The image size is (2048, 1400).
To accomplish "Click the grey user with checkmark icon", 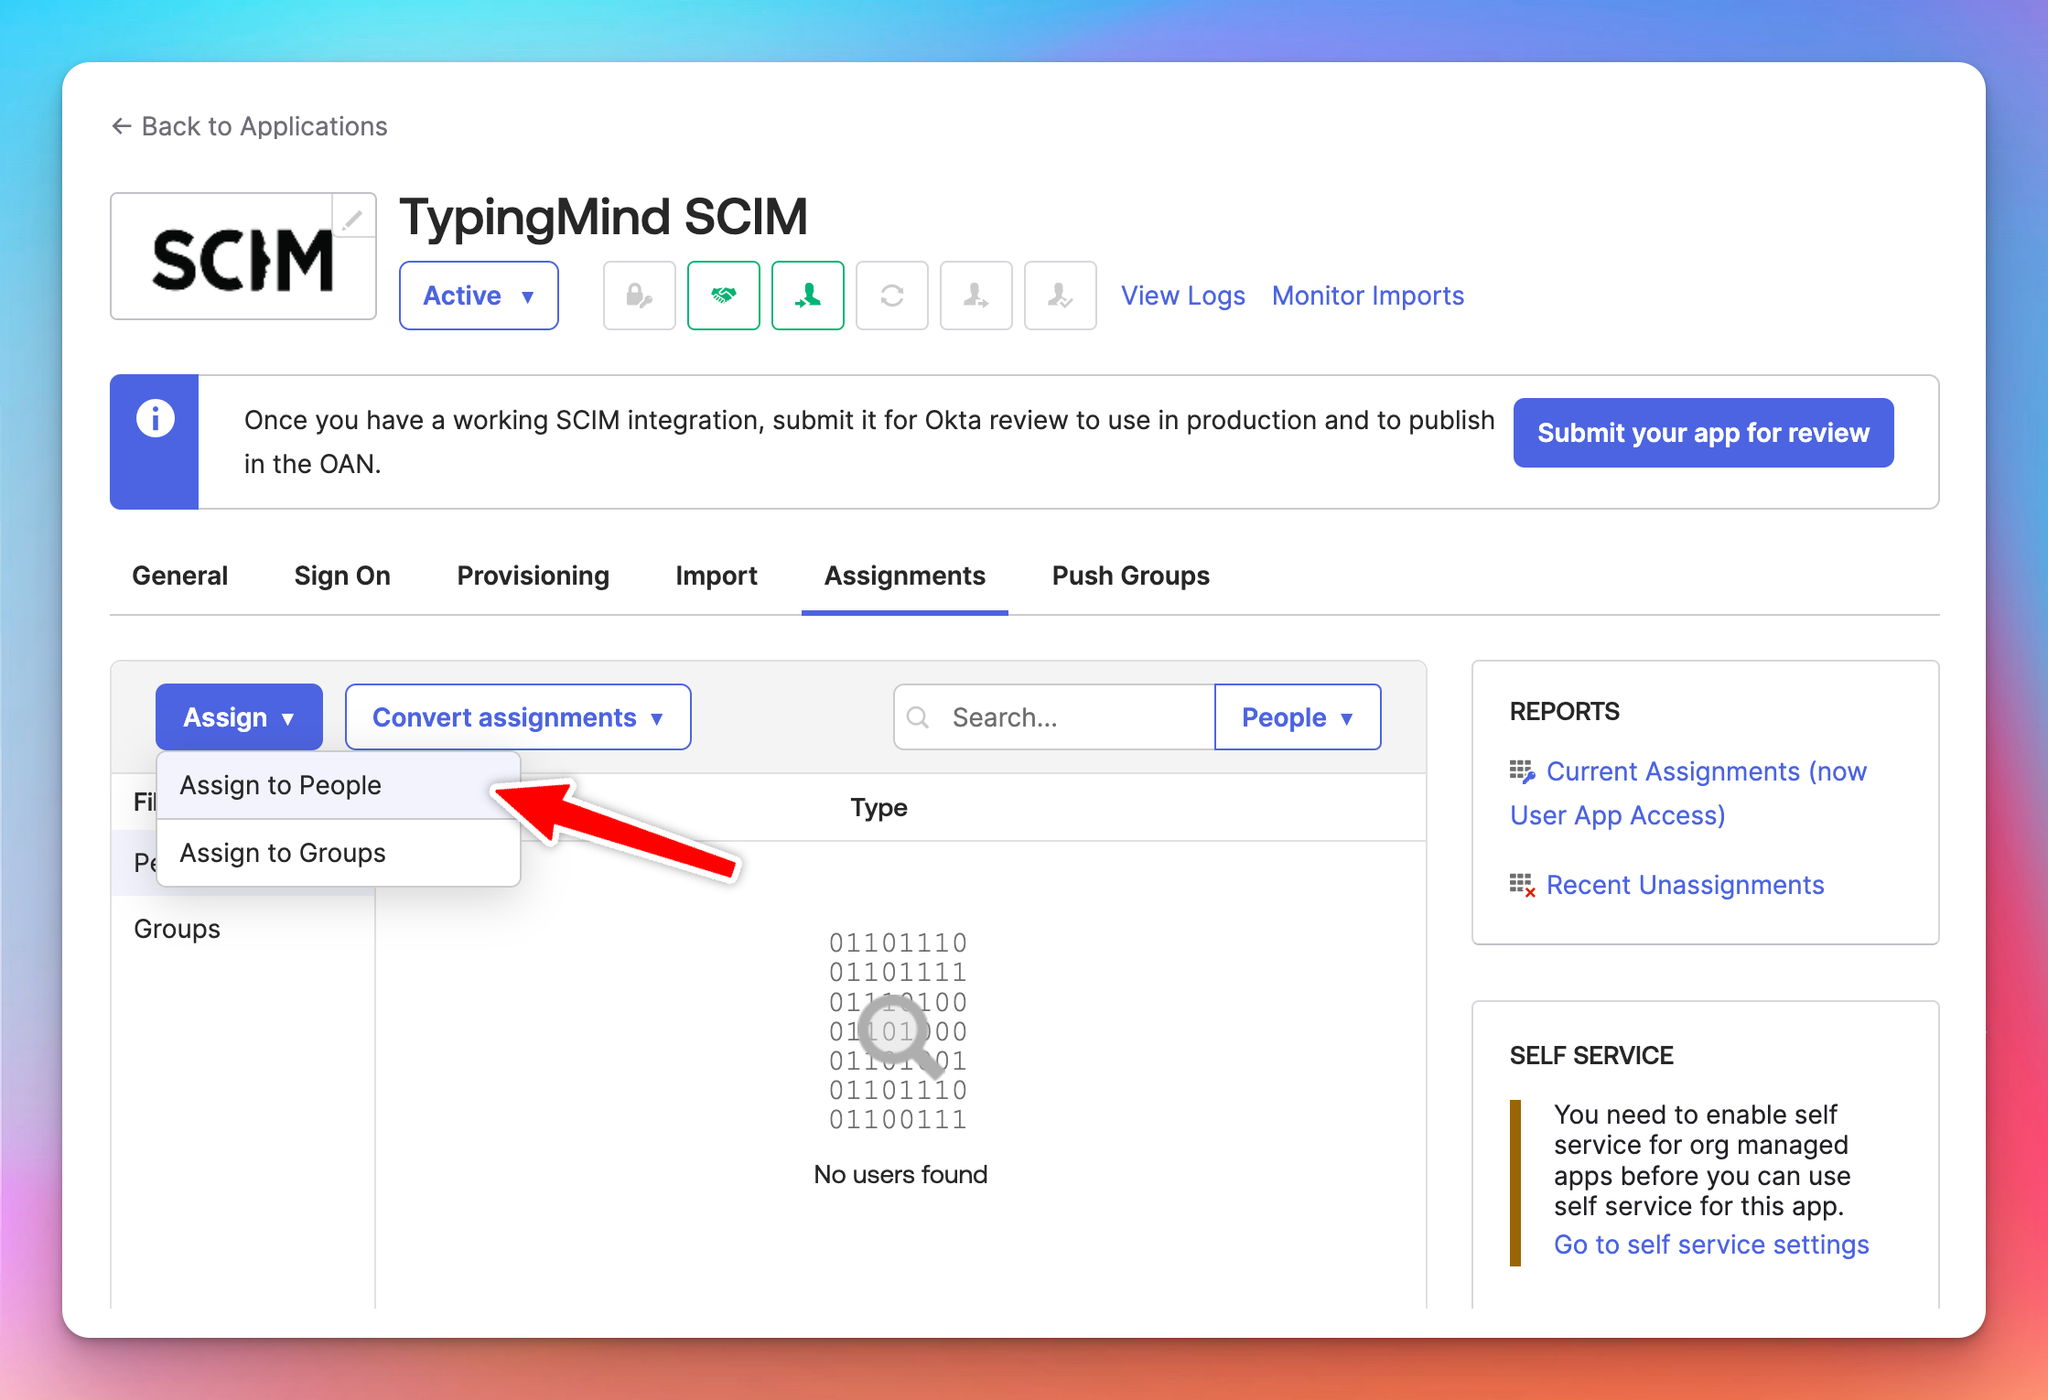I will pos(1060,296).
